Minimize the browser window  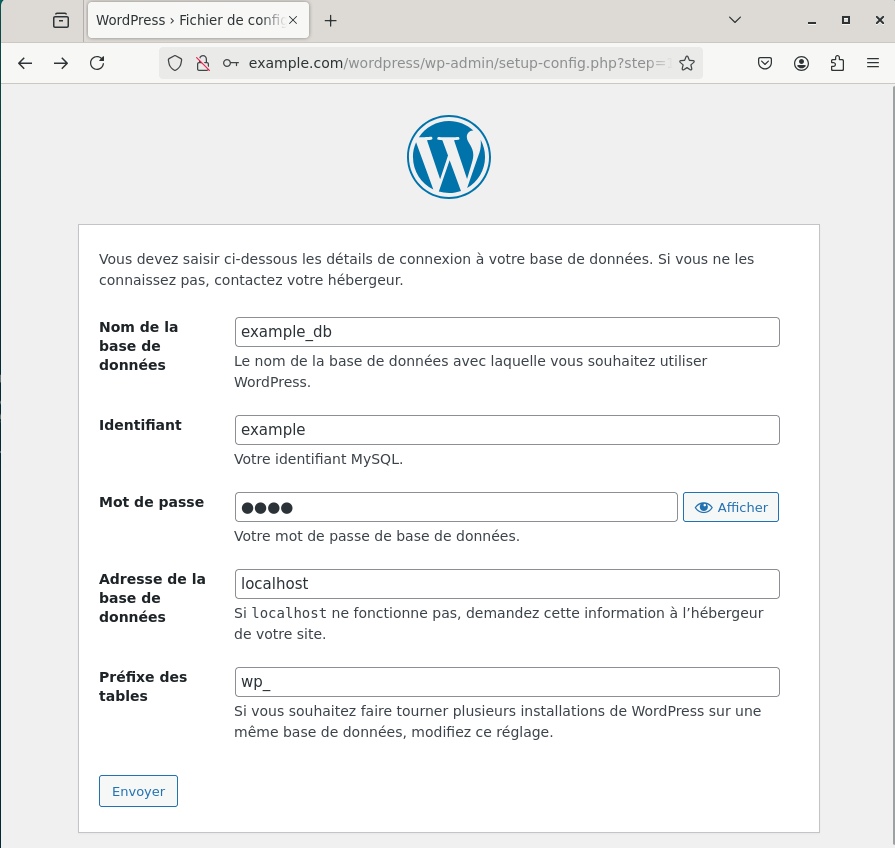[812, 21]
